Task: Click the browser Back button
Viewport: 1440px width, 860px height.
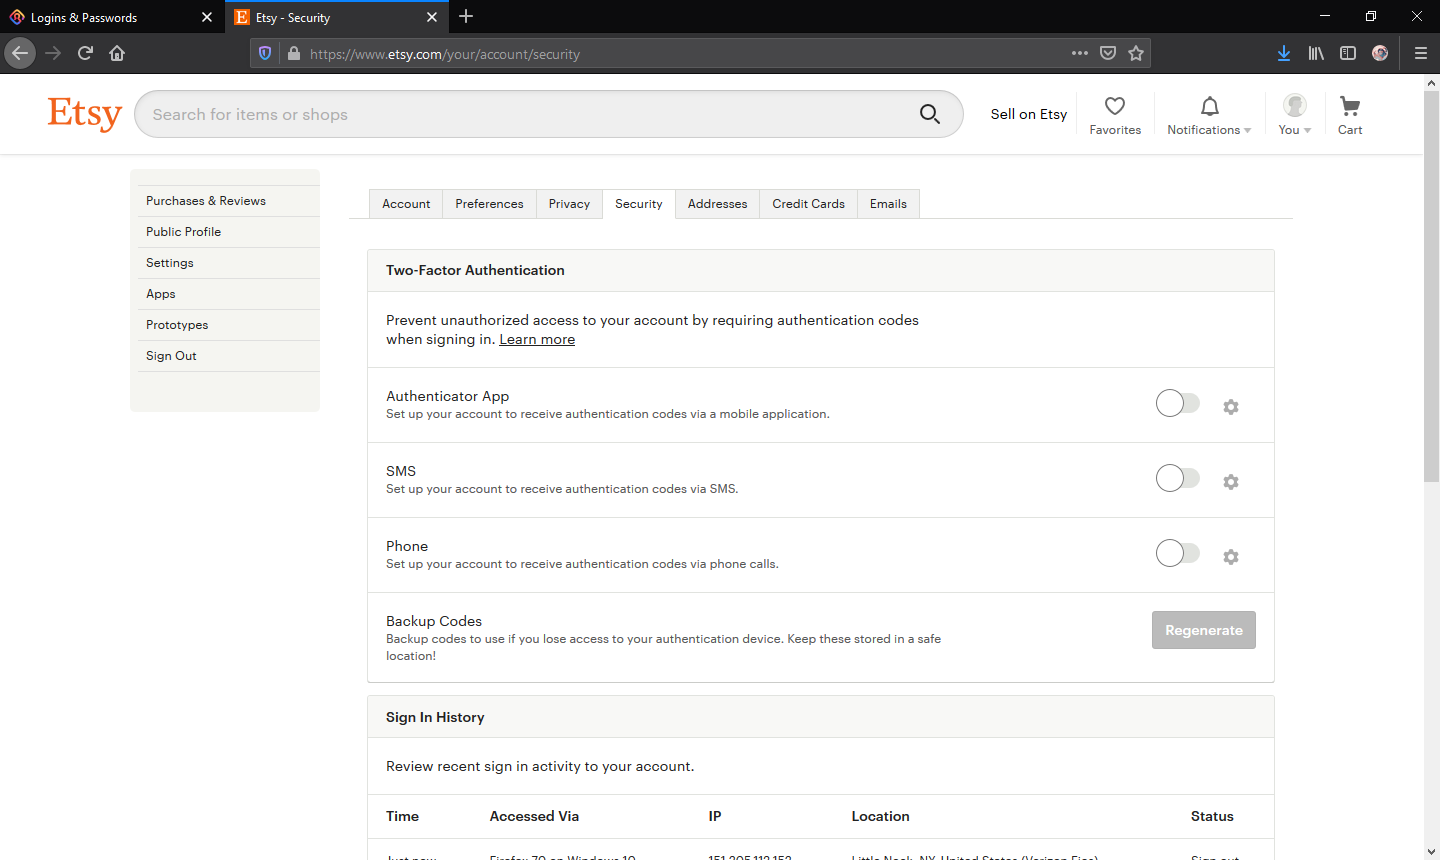Action: (x=20, y=53)
